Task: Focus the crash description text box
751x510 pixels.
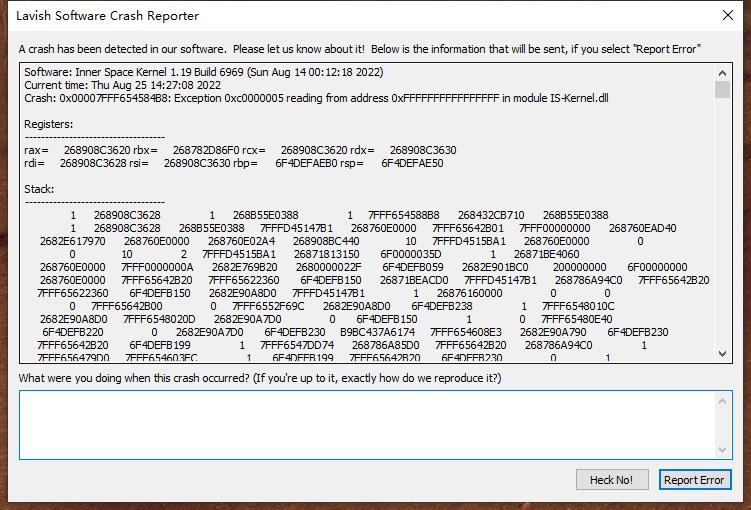Action: (367, 425)
